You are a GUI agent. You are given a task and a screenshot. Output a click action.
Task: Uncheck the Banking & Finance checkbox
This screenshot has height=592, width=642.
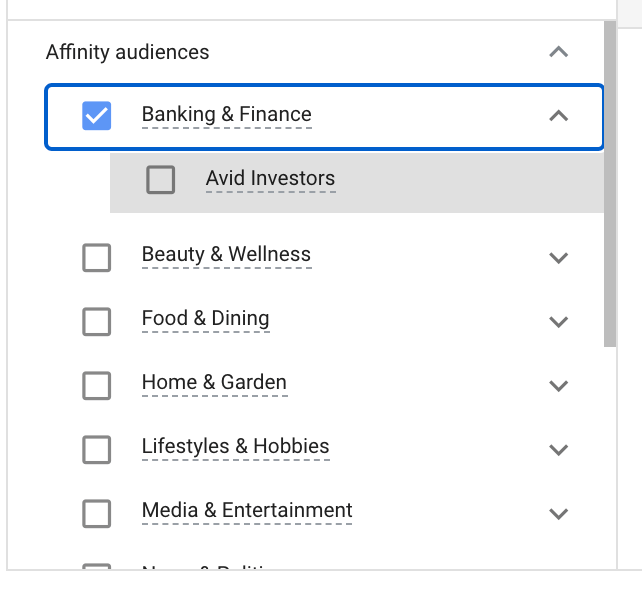[97, 116]
